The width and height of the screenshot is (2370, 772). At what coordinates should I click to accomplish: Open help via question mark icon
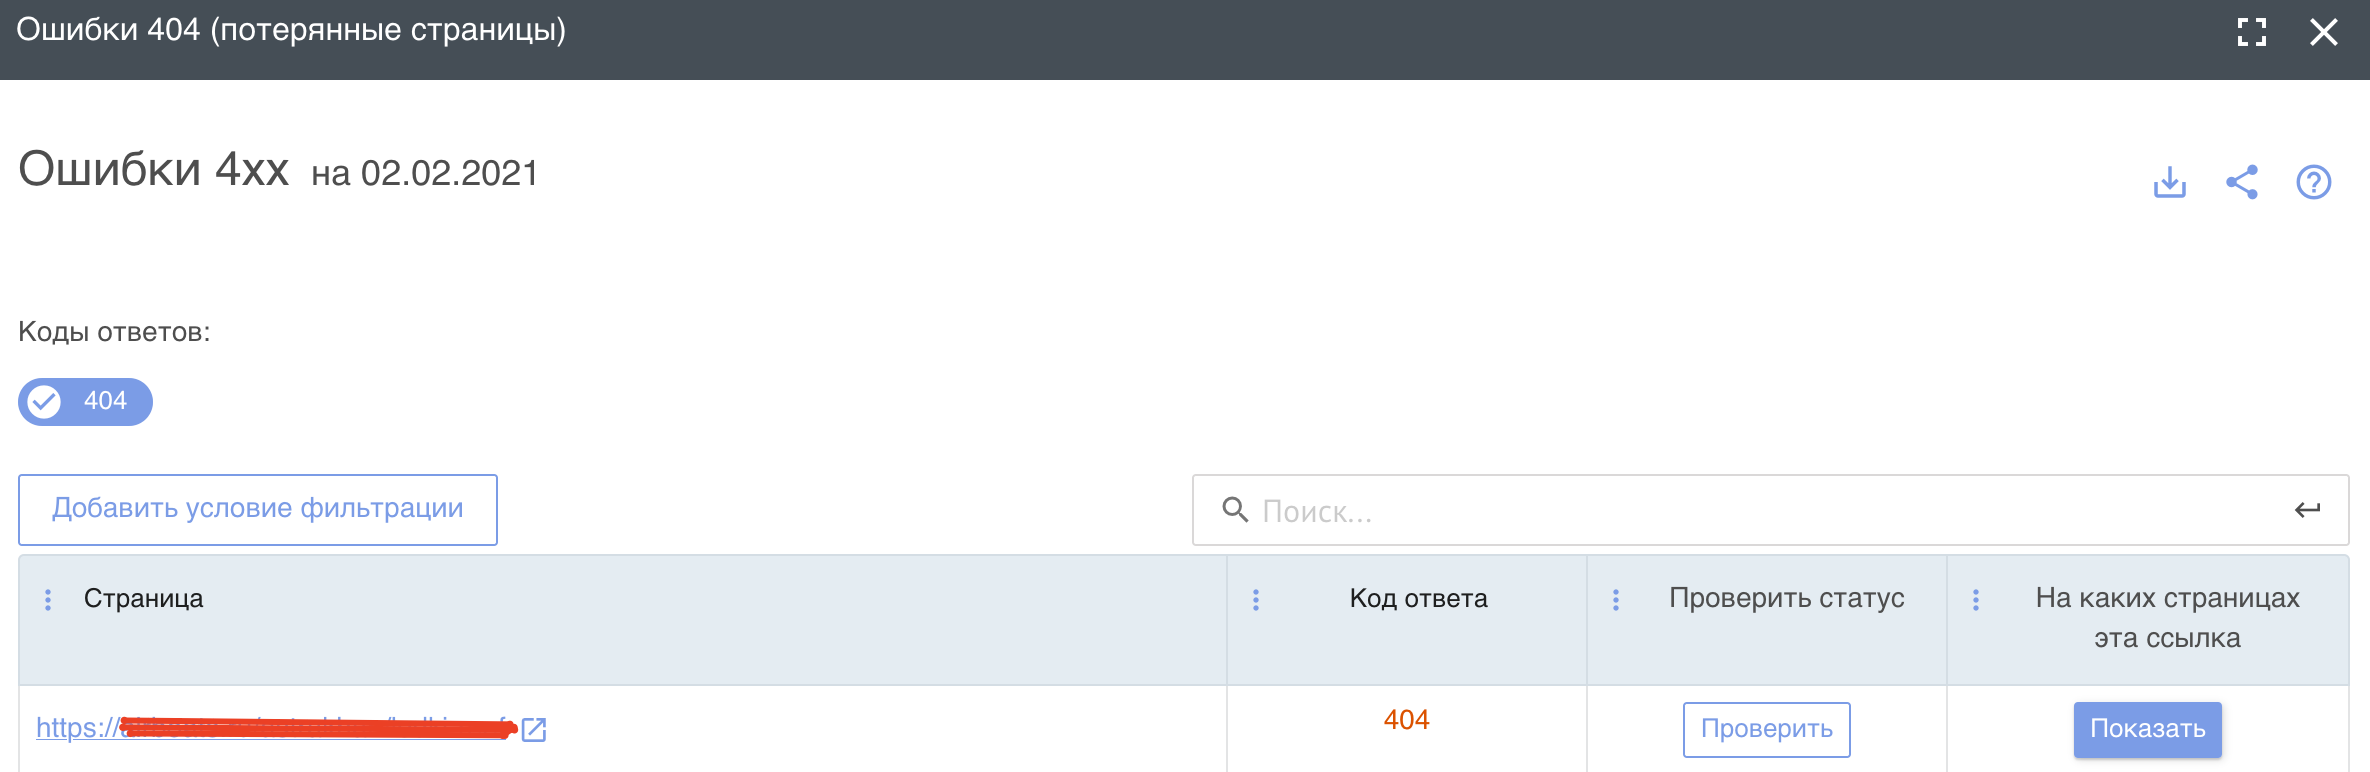tap(2314, 182)
